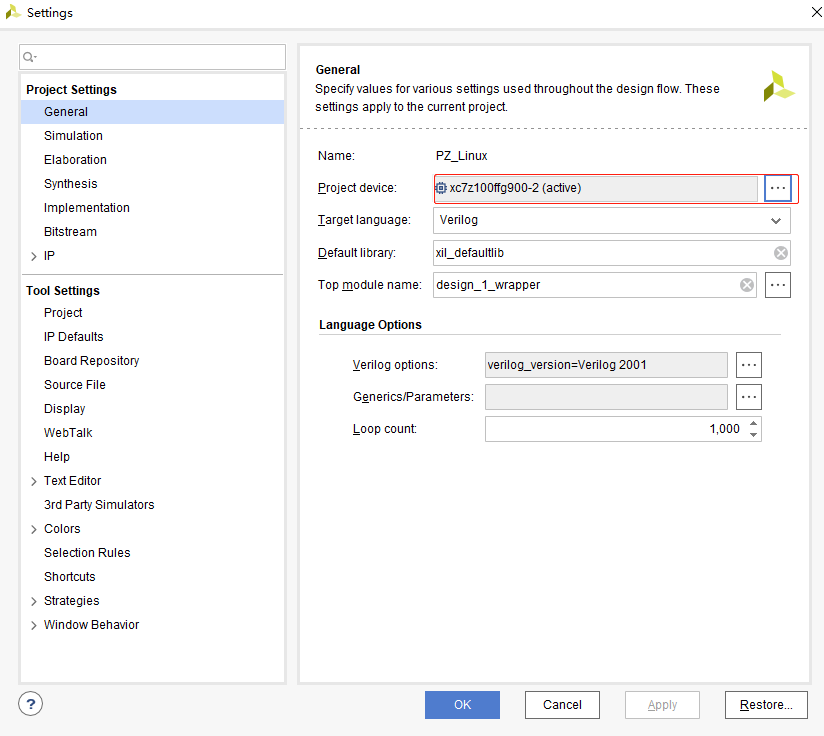824x736 pixels.
Task: Open Selection Rules settings
Action: (87, 553)
